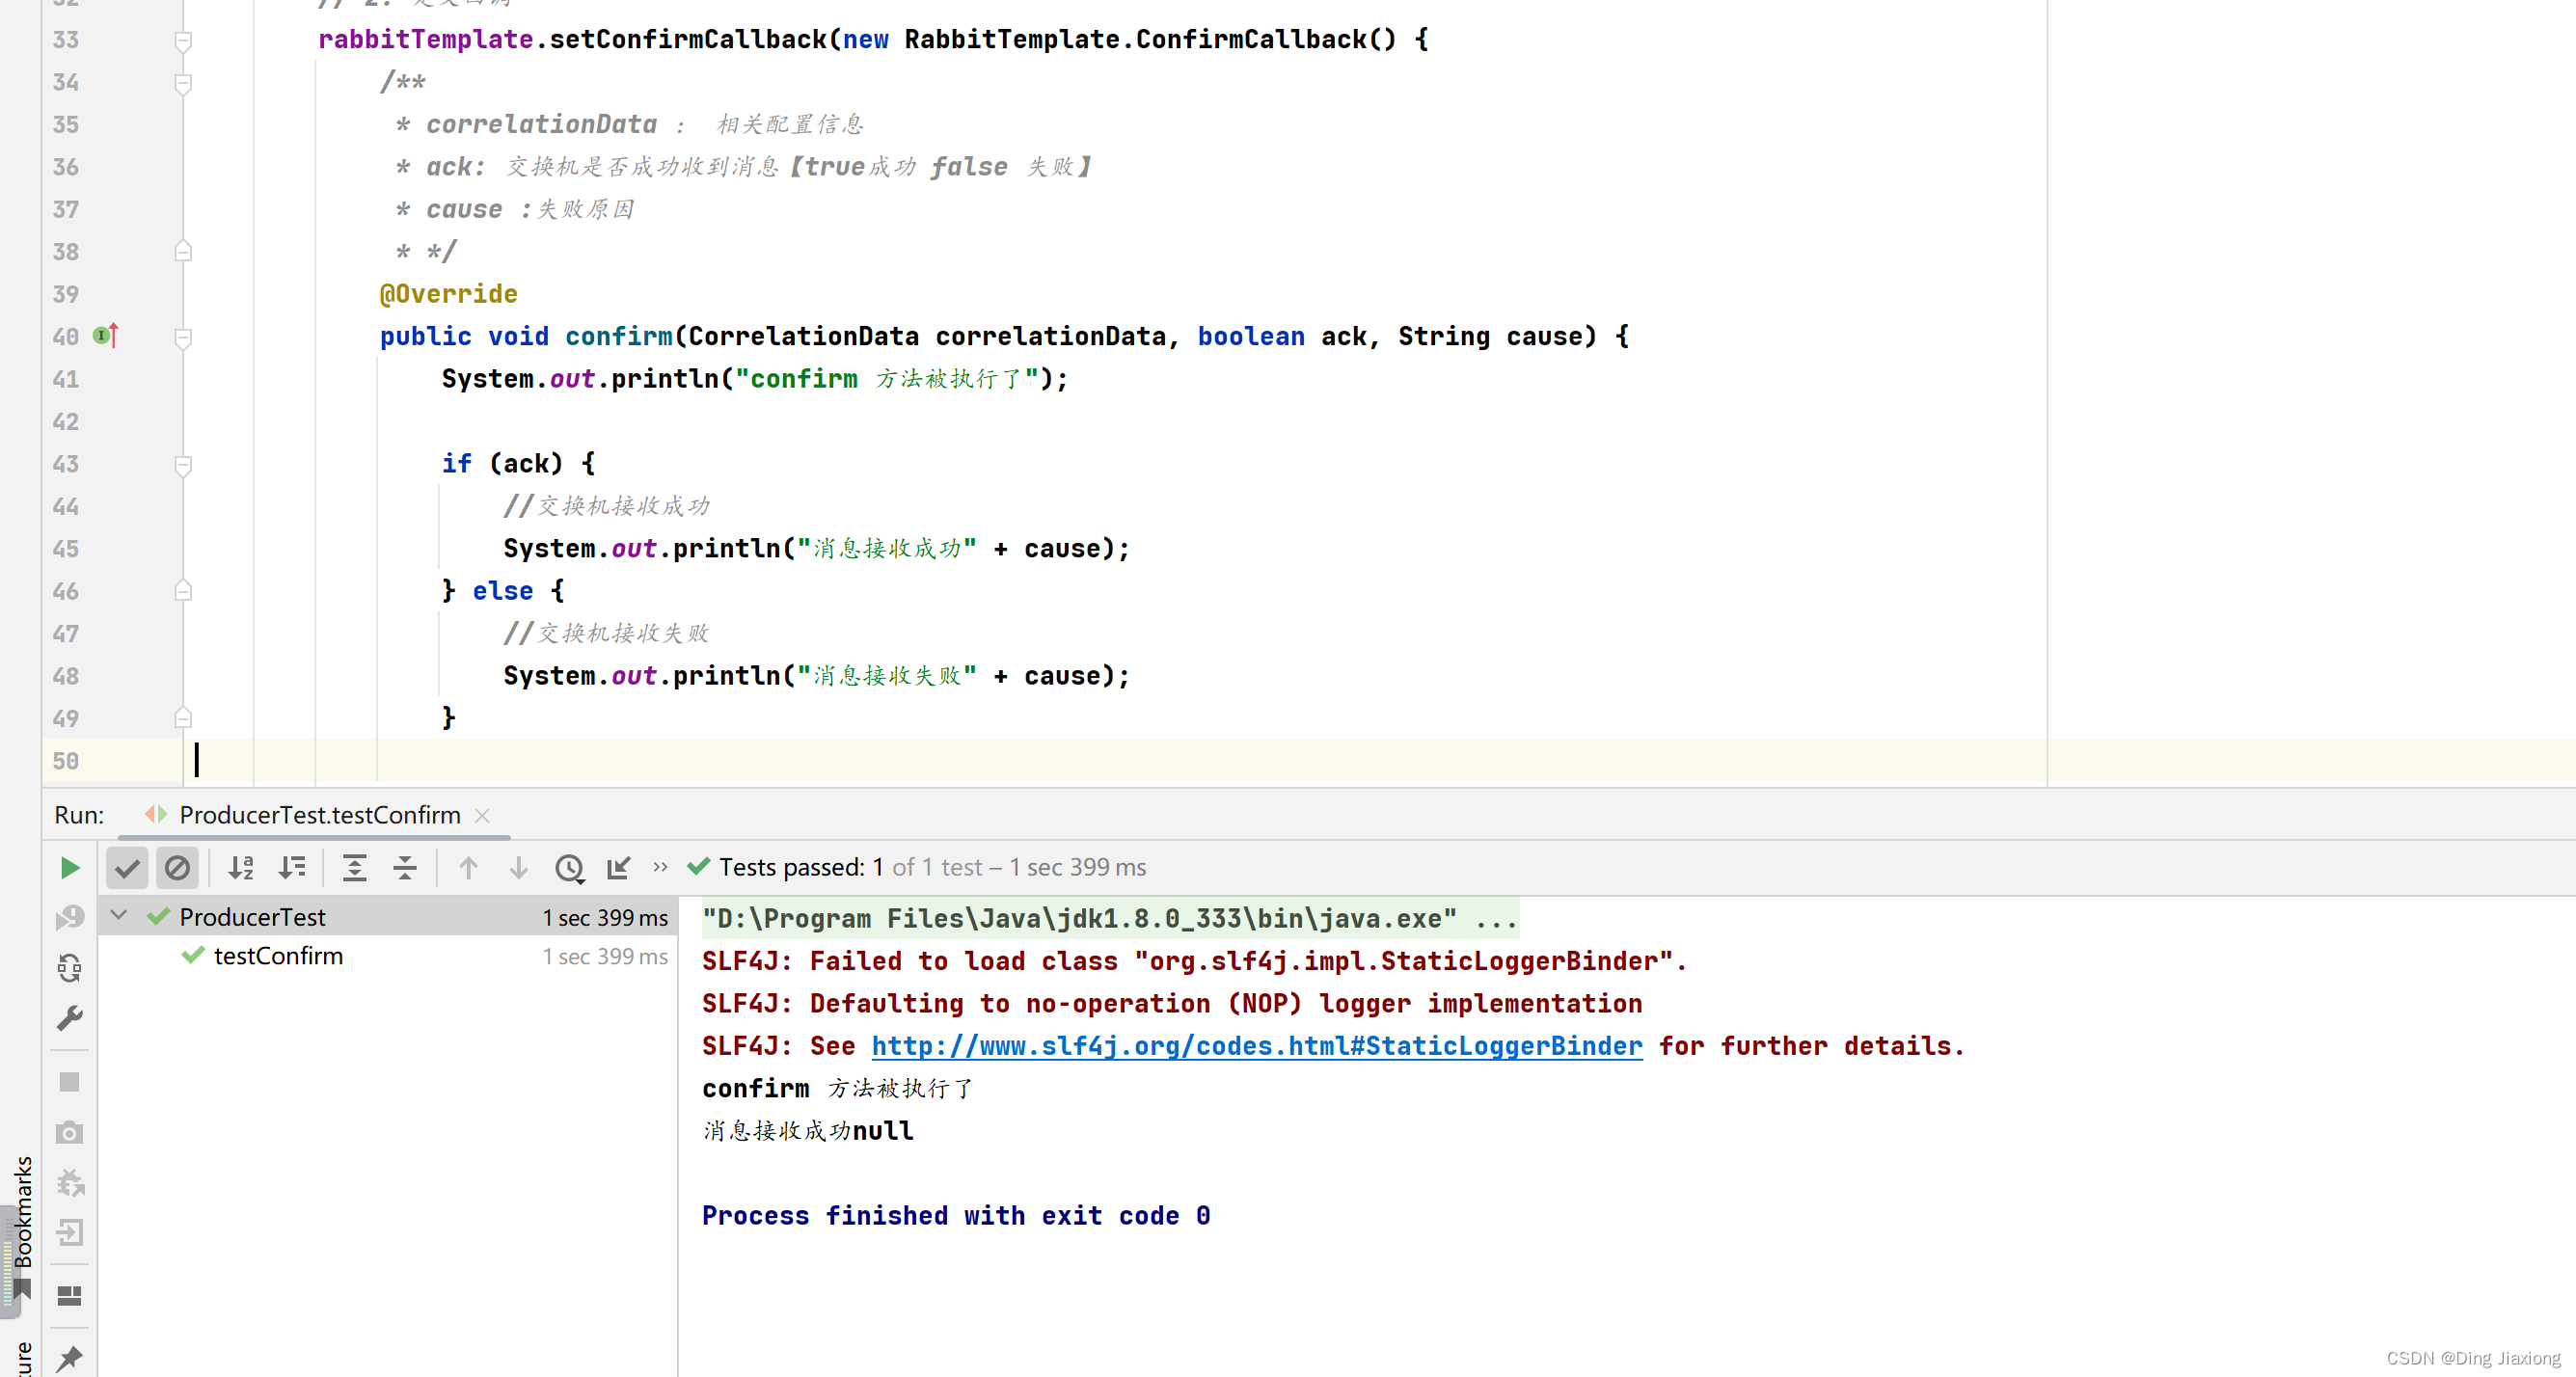The height and width of the screenshot is (1377, 2576).
Task: Click the @Override annotation
Action: [x=448, y=294]
